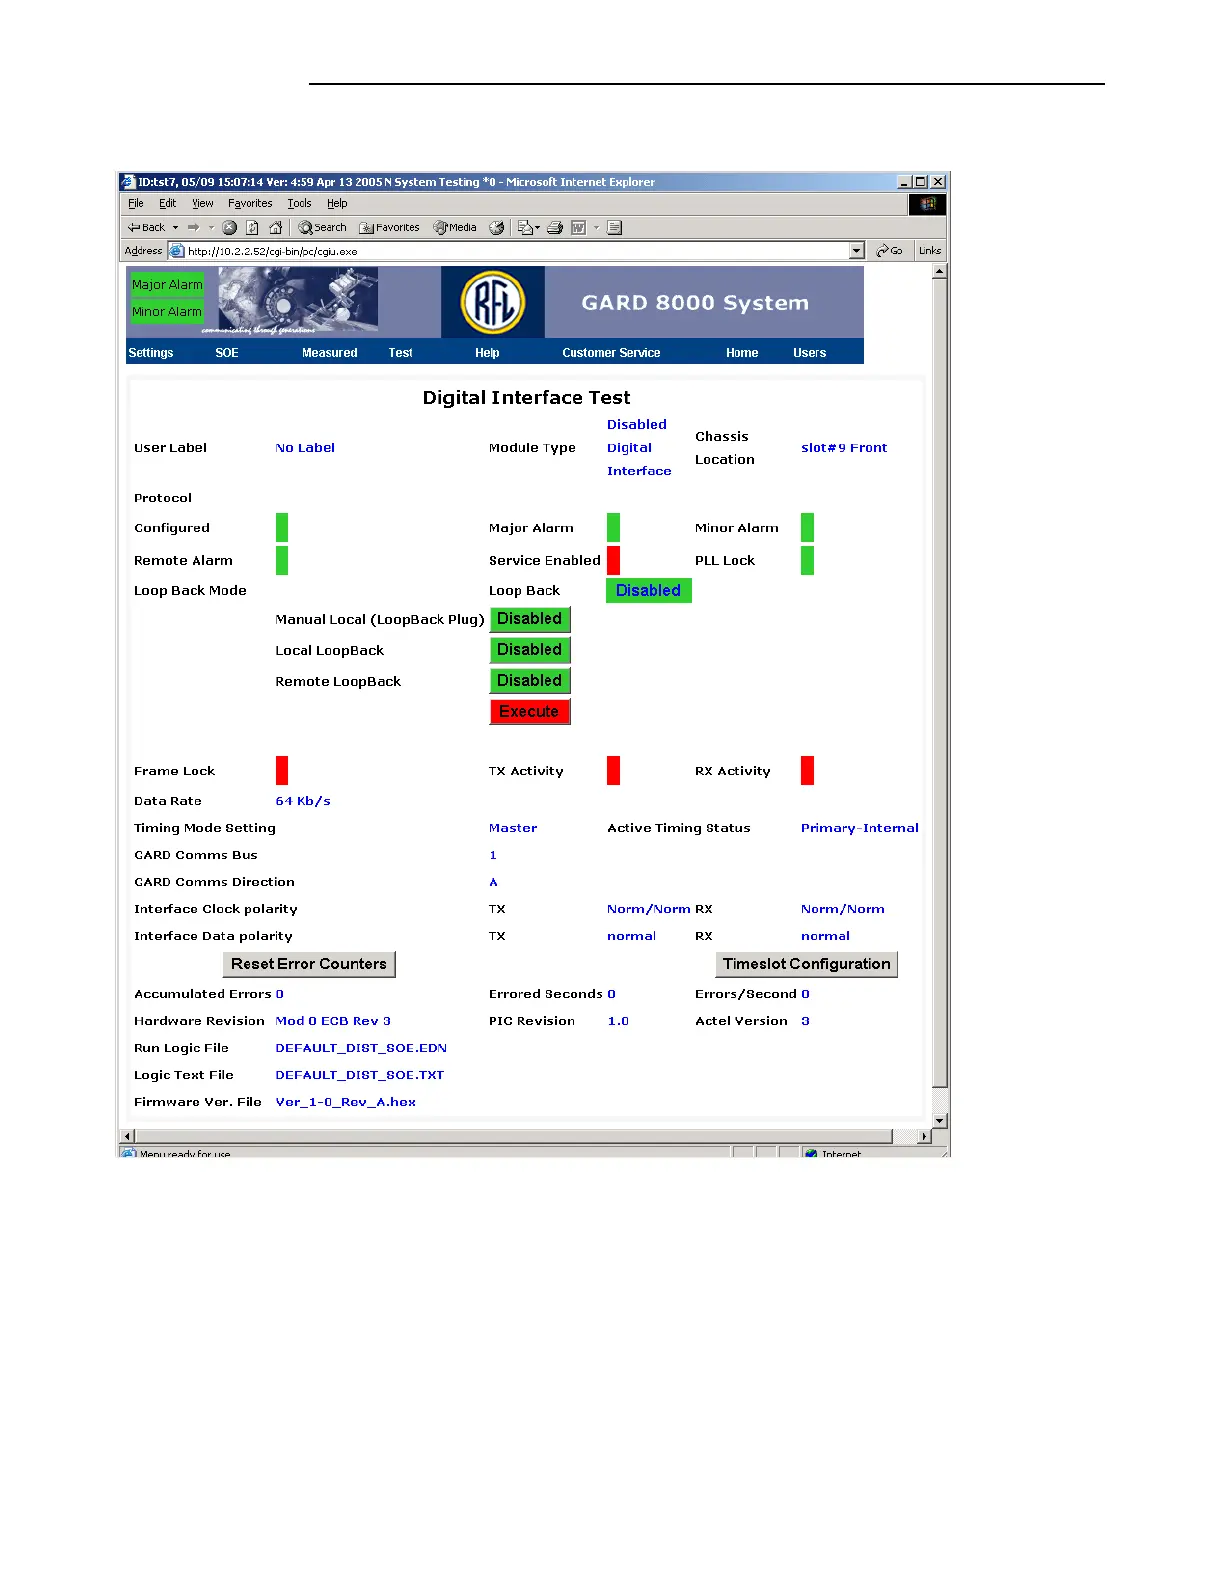The height and width of the screenshot is (1584, 1224).
Task: Click the Loop Back Disabled status
Action: [649, 591]
